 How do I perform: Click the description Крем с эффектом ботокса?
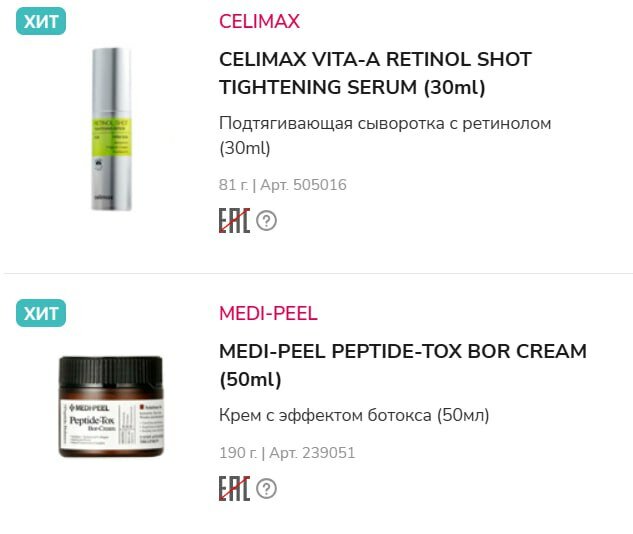[x=354, y=415]
